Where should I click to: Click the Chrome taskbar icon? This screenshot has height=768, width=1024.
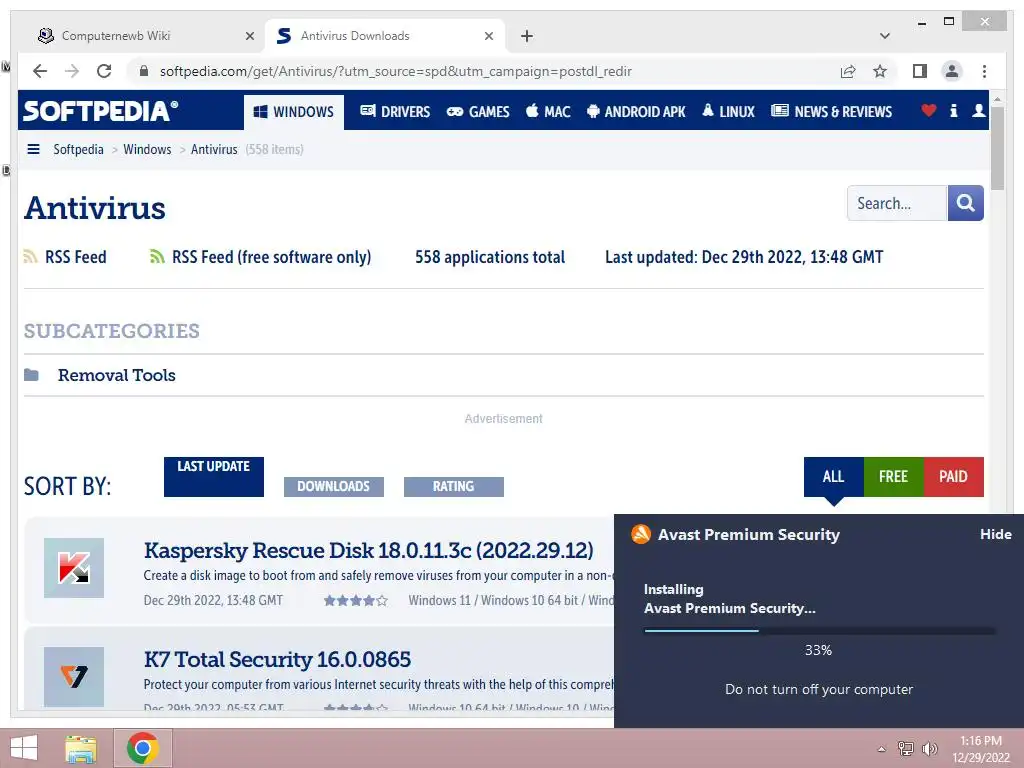click(x=142, y=748)
